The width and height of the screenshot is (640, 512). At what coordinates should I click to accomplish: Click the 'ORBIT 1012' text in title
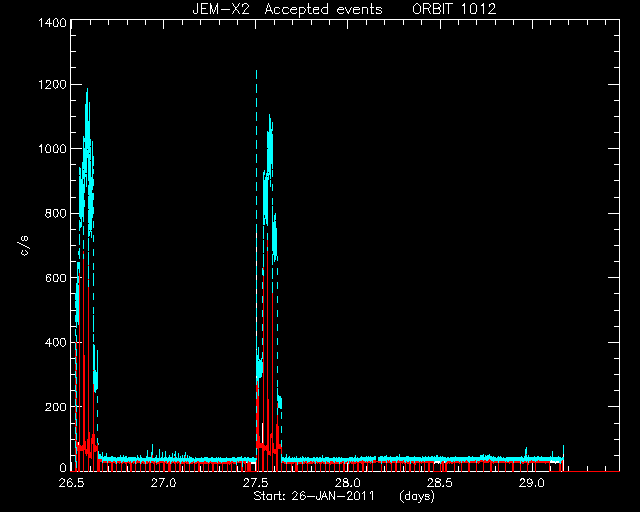(x=454, y=9)
